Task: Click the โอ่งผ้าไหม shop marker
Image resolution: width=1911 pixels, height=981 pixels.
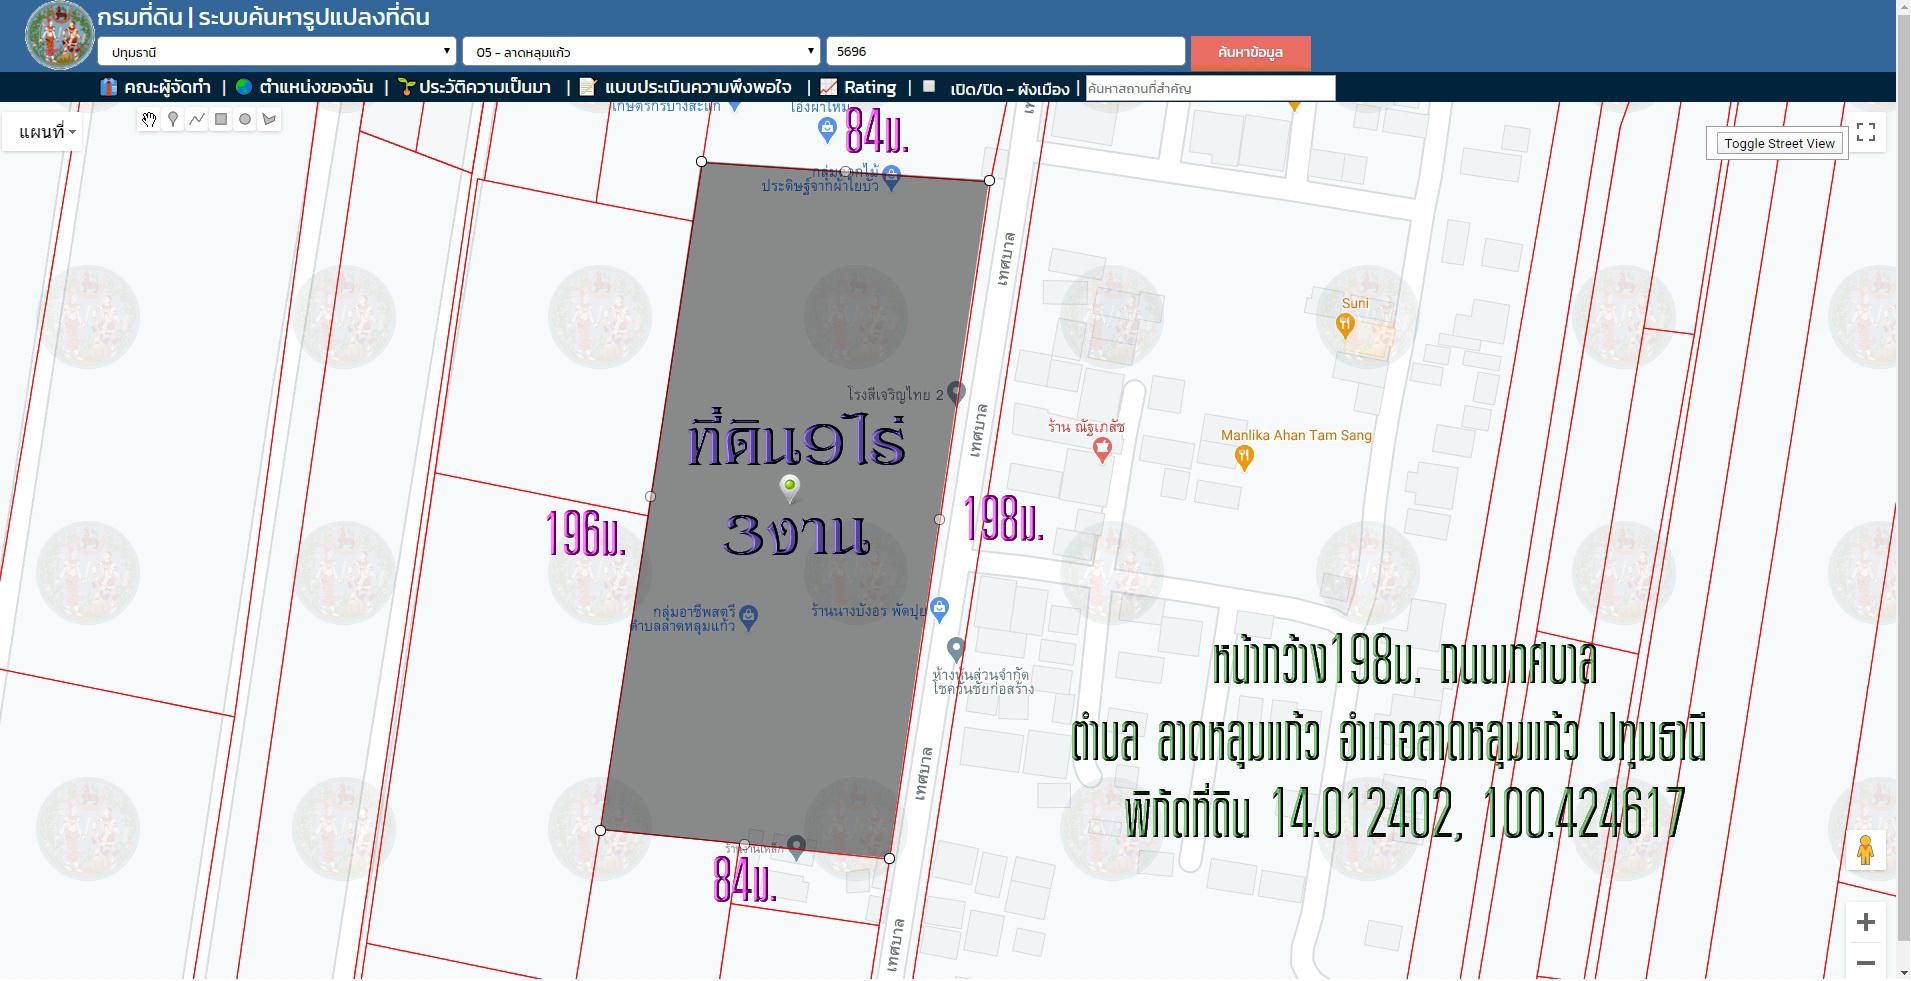Action: coord(827,128)
